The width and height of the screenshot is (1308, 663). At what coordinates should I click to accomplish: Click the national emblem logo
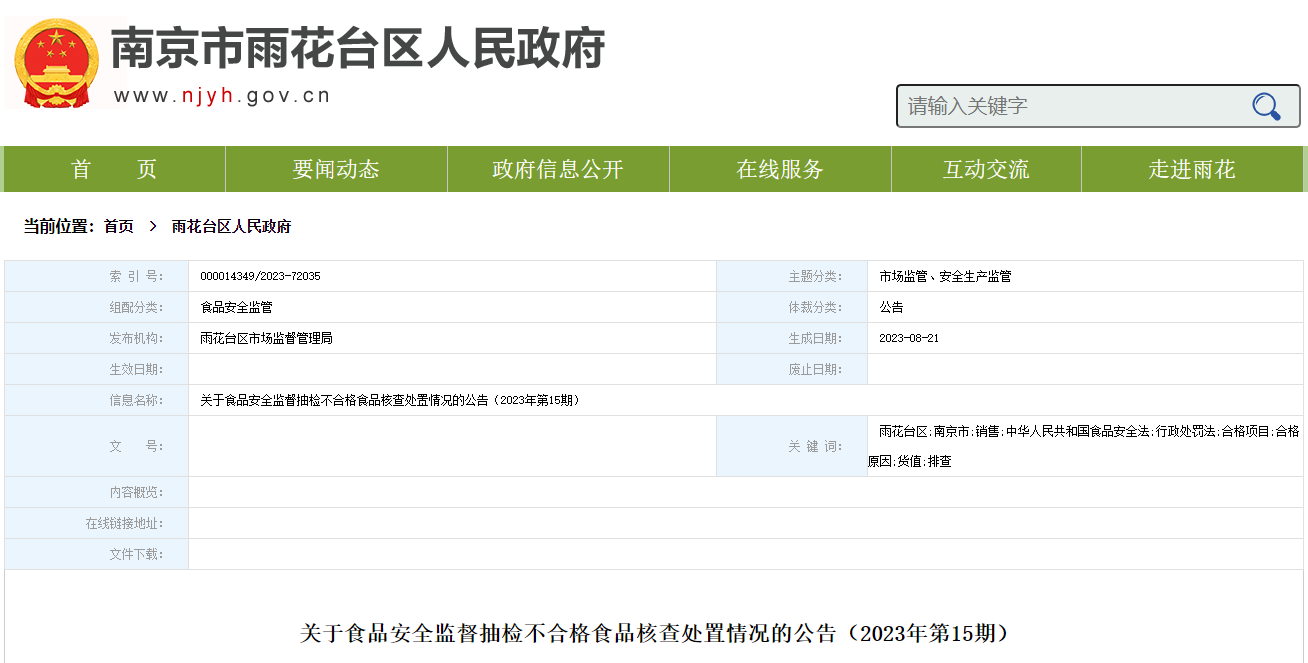(57, 62)
